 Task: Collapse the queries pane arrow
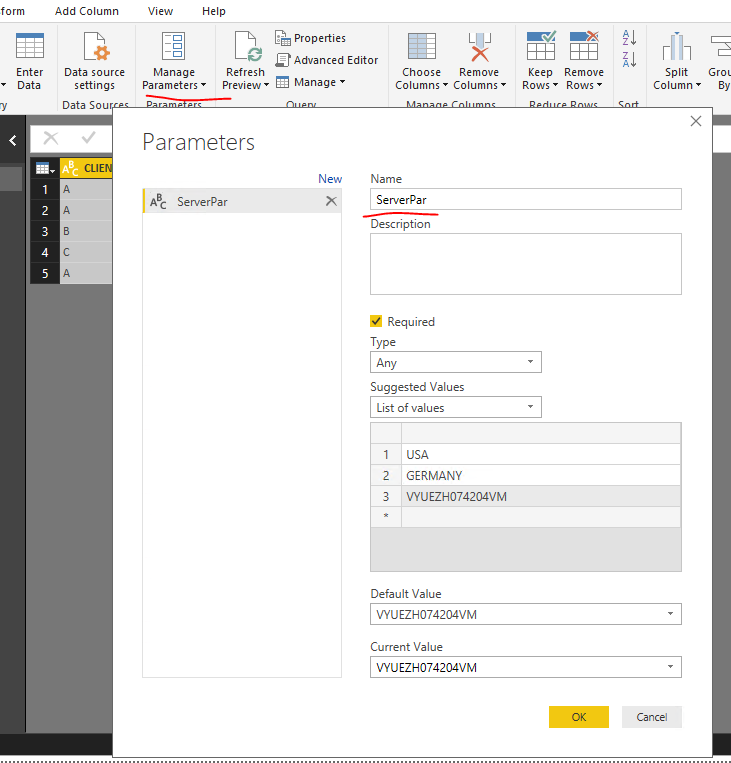coord(13,141)
